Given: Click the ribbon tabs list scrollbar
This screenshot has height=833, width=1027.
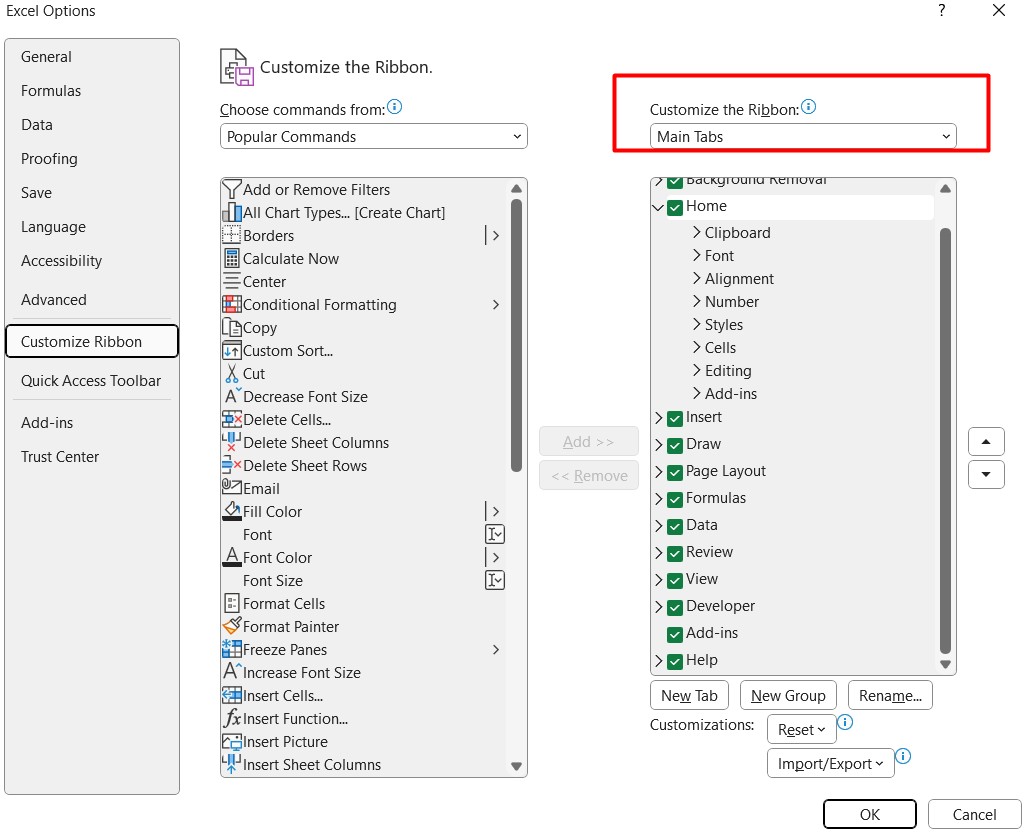Looking at the screenshot, I should 945,440.
